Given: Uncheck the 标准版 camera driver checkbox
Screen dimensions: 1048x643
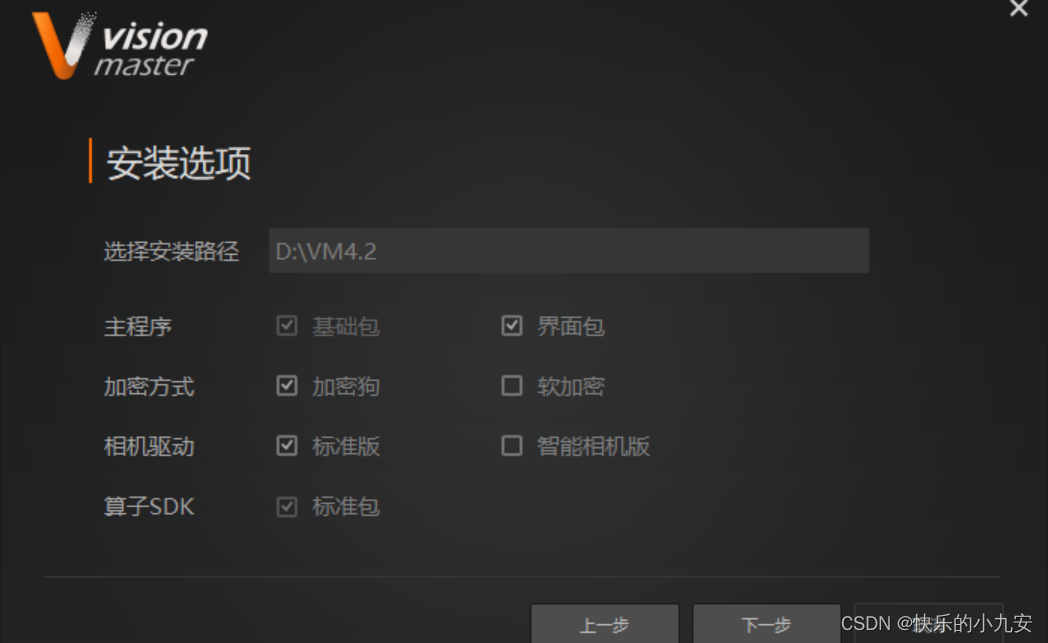Looking at the screenshot, I should pyautogui.click(x=287, y=446).
